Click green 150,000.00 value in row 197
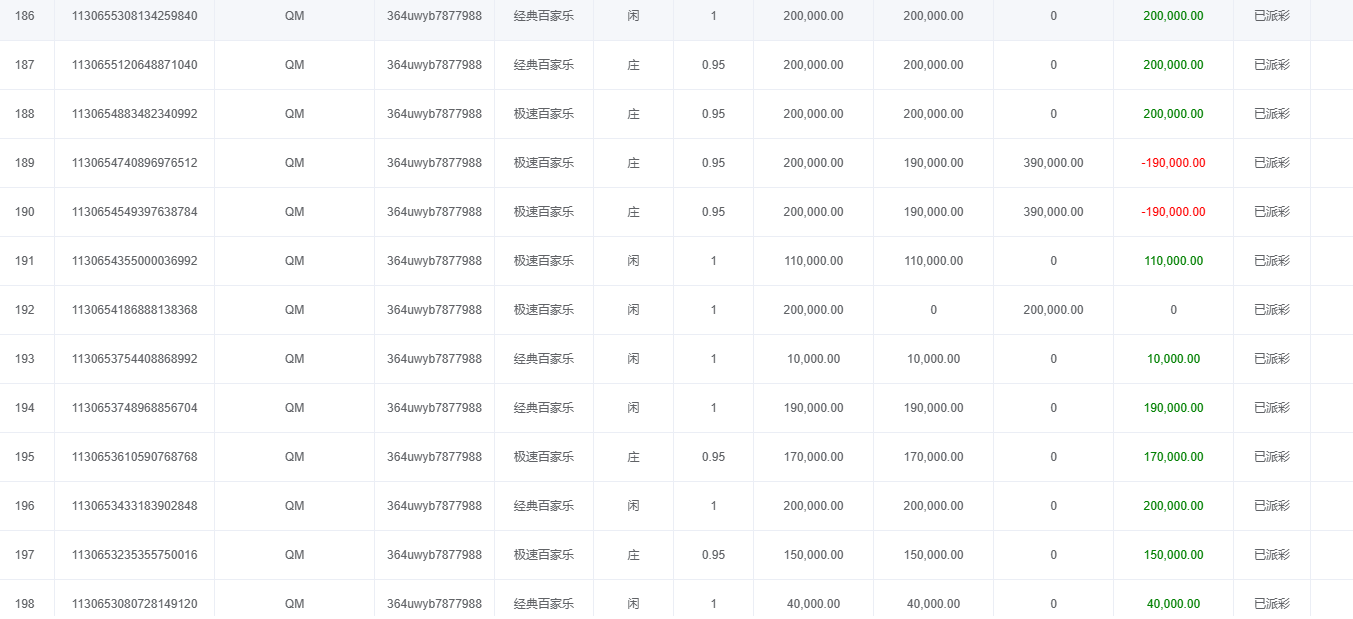The image size is (1353, 619). (1173, 555)
